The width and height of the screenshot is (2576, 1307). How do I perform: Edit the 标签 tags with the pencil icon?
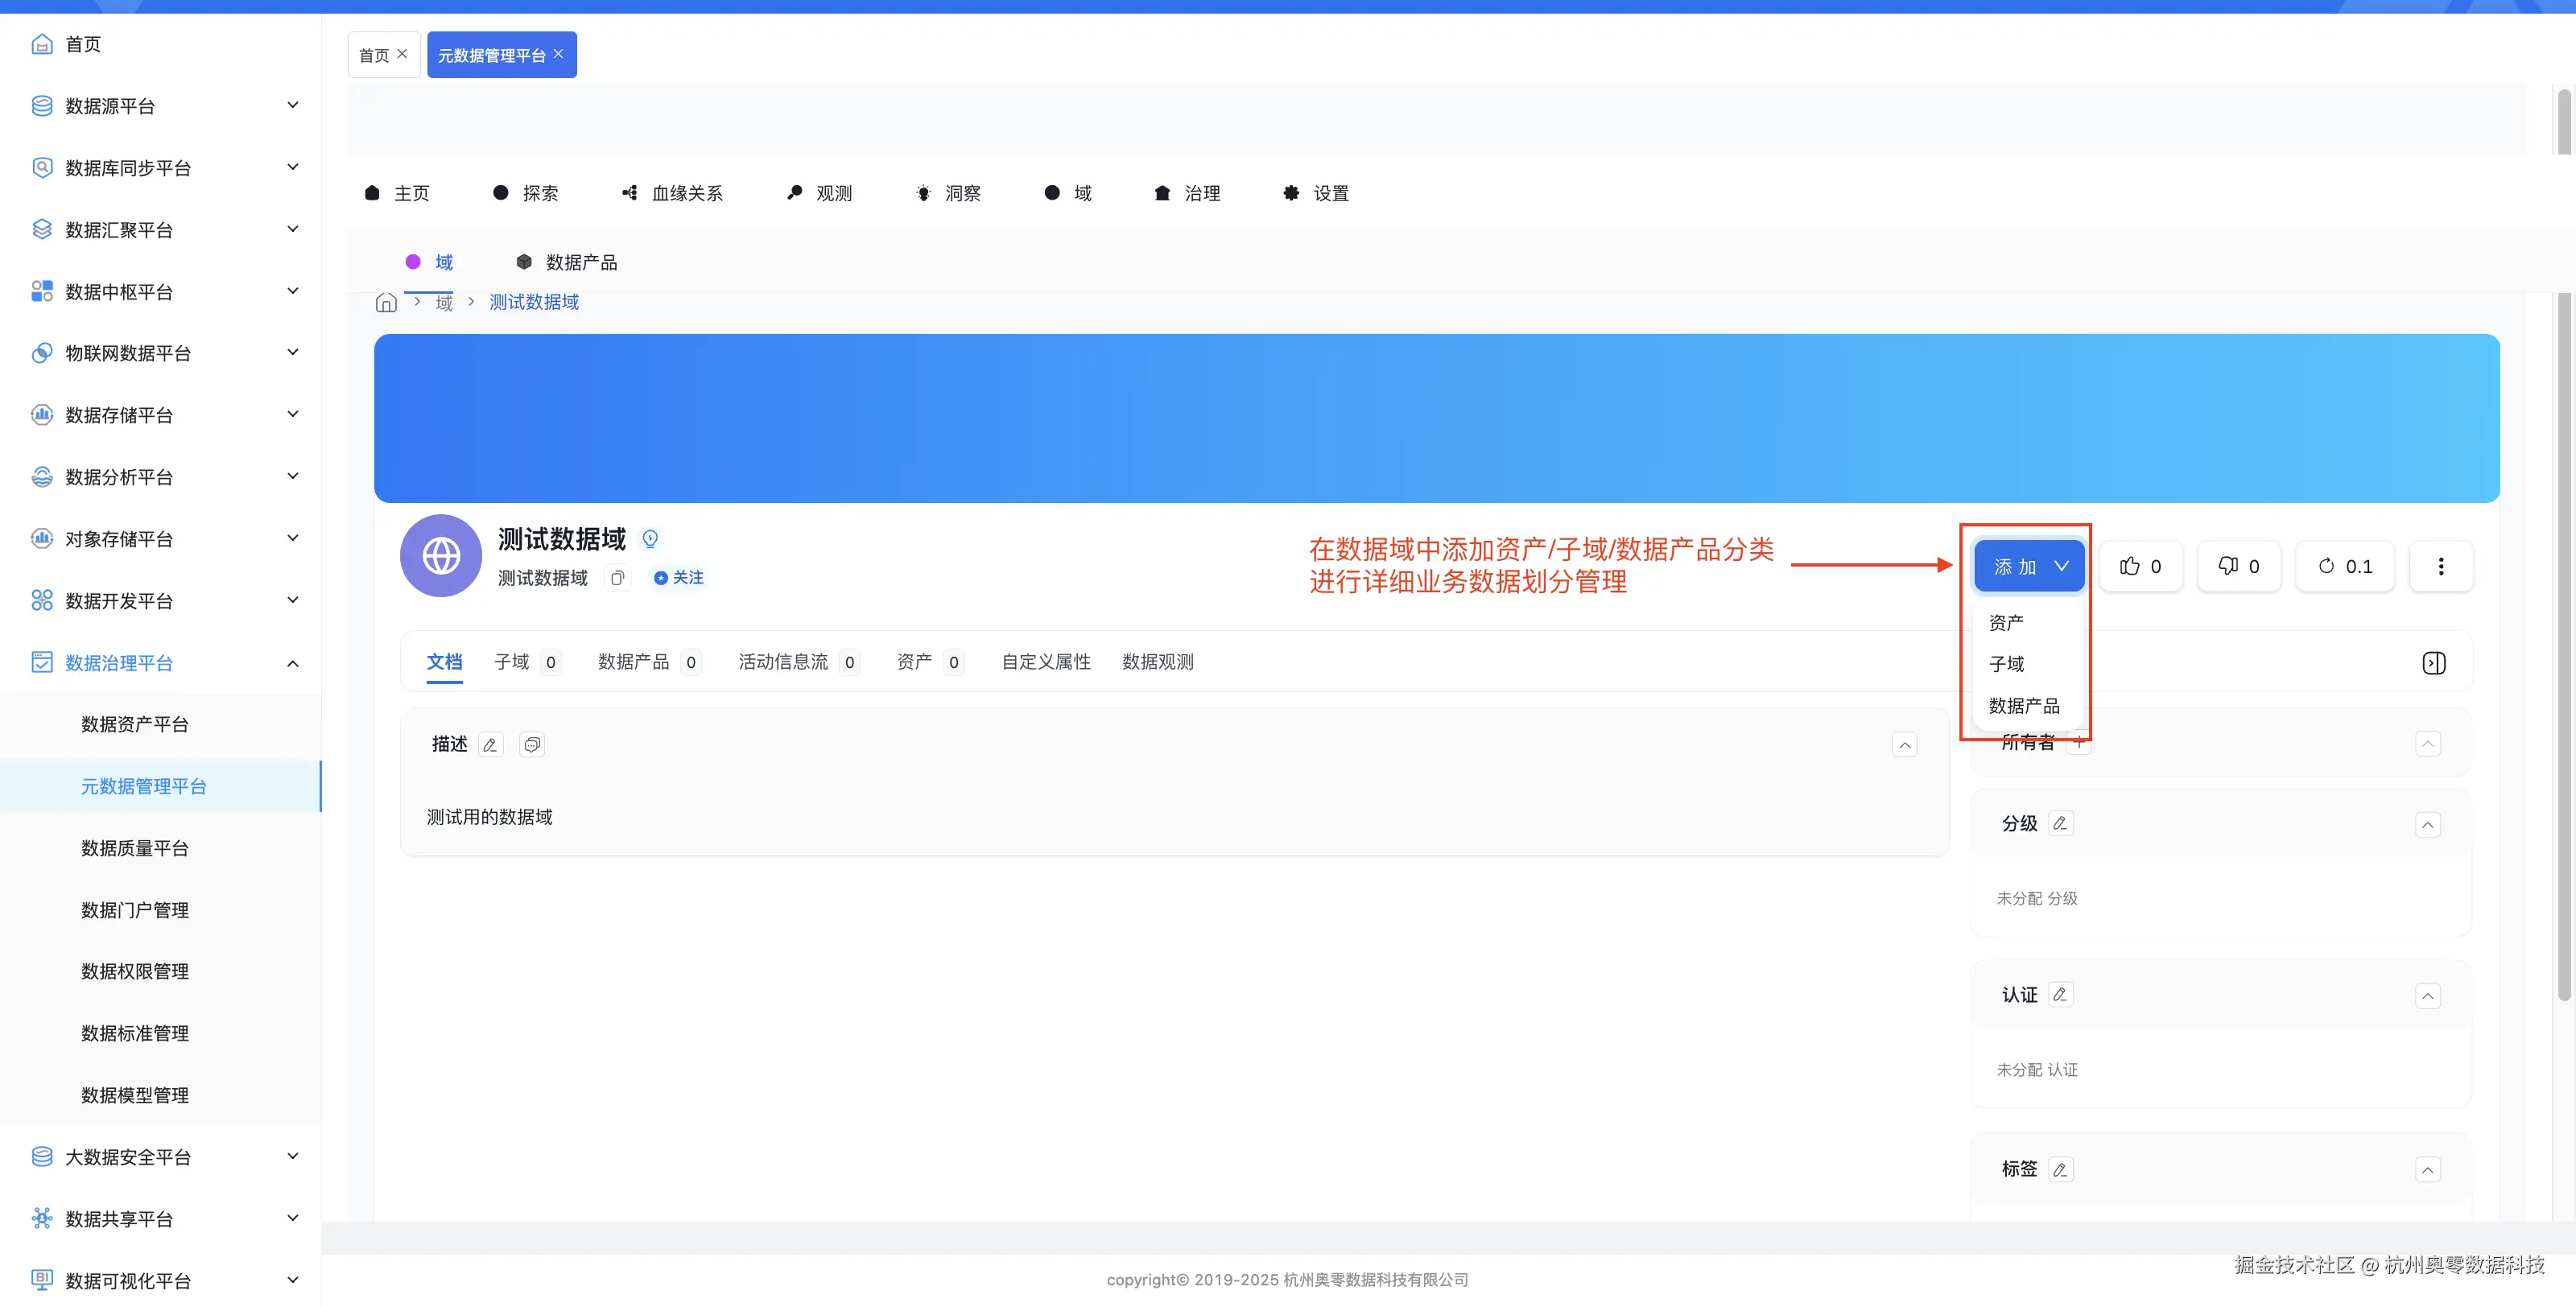coord(2060,1168)
